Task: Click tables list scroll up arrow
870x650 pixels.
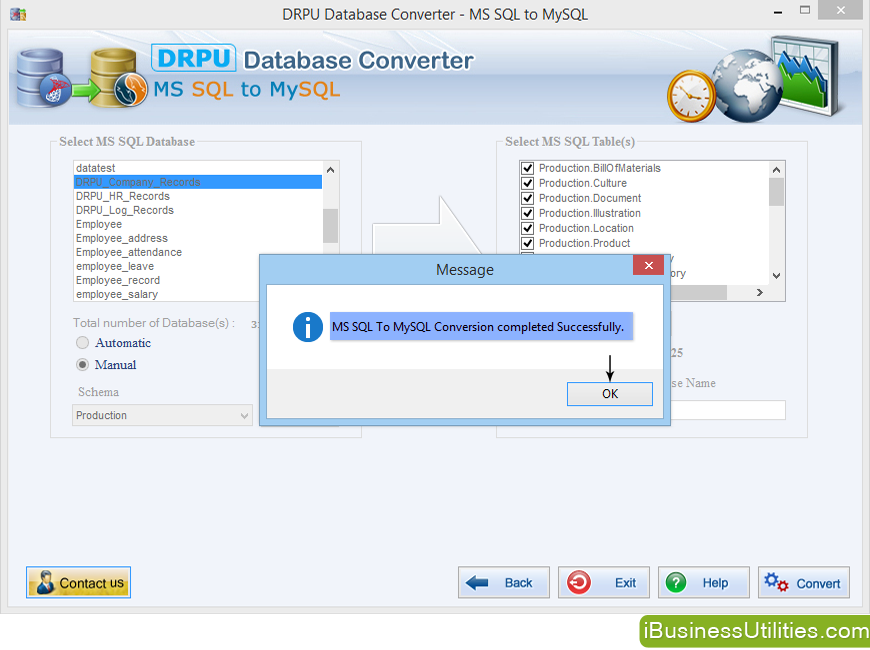Action: tap(776, 170)
